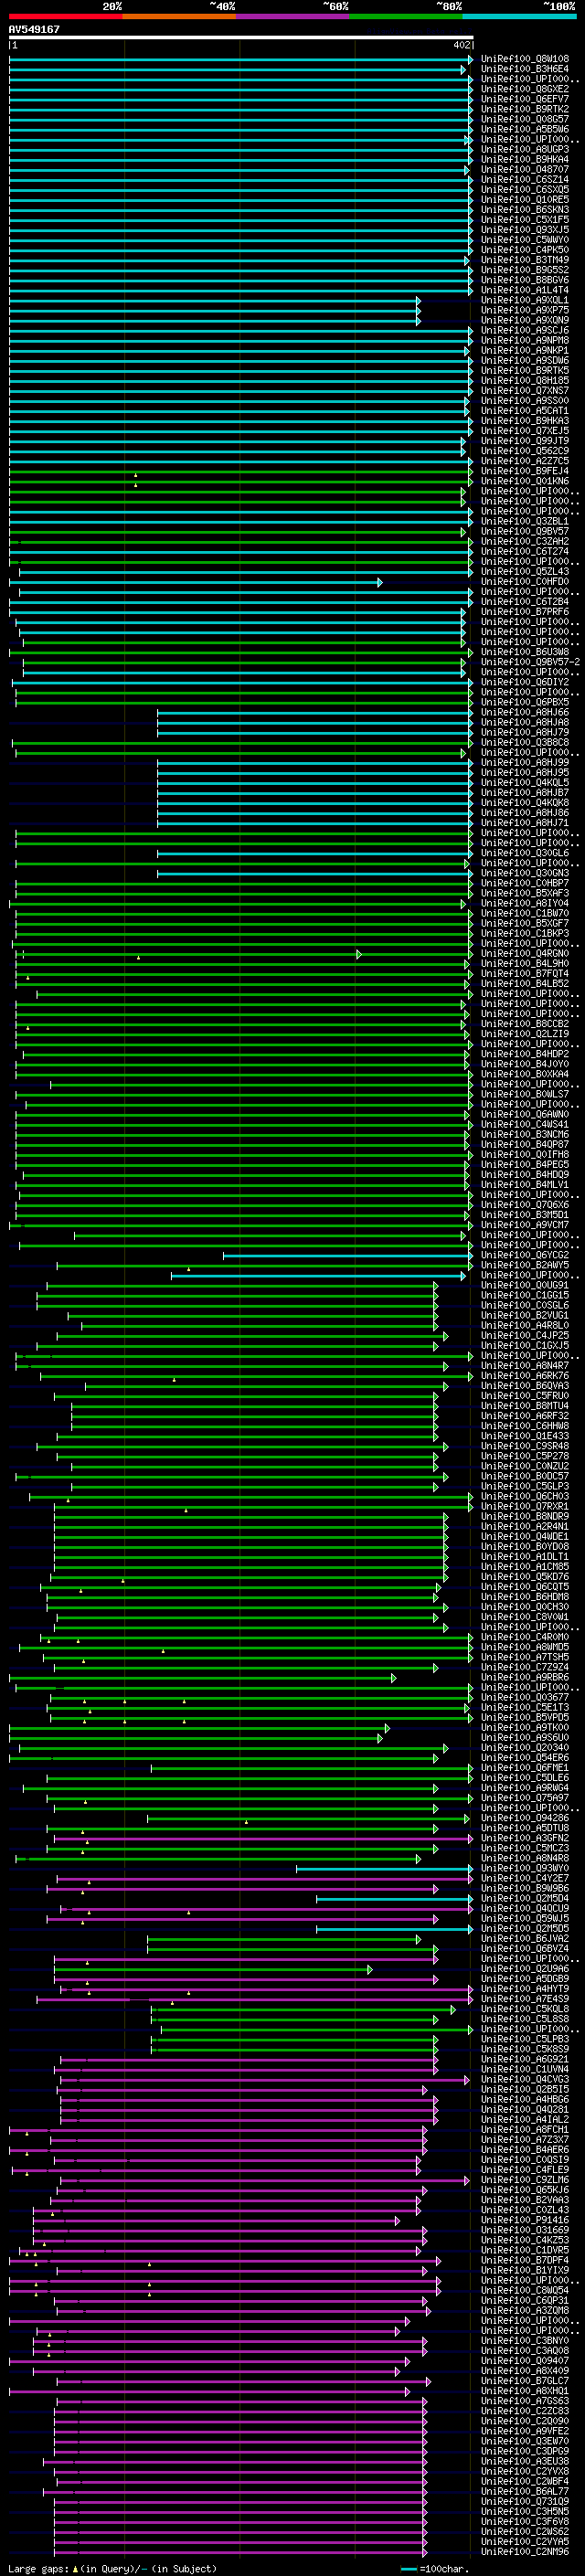Click the orange ~40% identity legend segment
The image size is (585, 2576).
(178, 16)
